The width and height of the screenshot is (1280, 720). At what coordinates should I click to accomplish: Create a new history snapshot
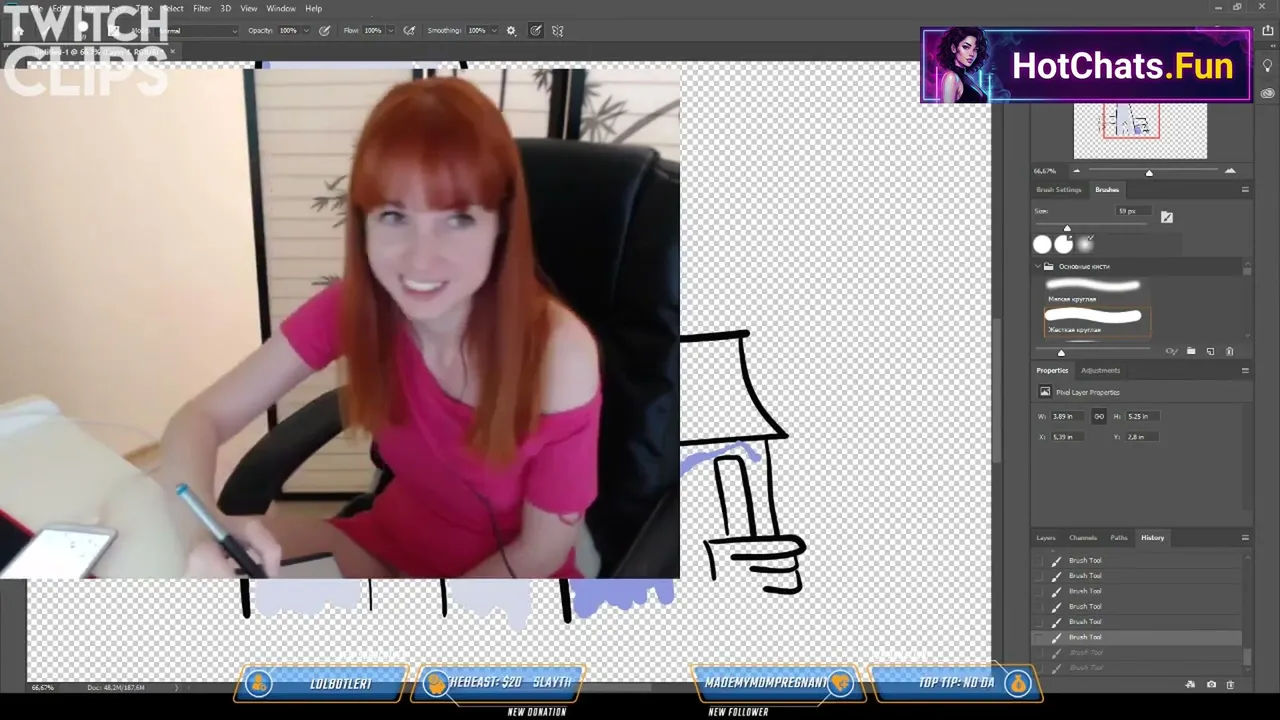[x=1211, y=685]
